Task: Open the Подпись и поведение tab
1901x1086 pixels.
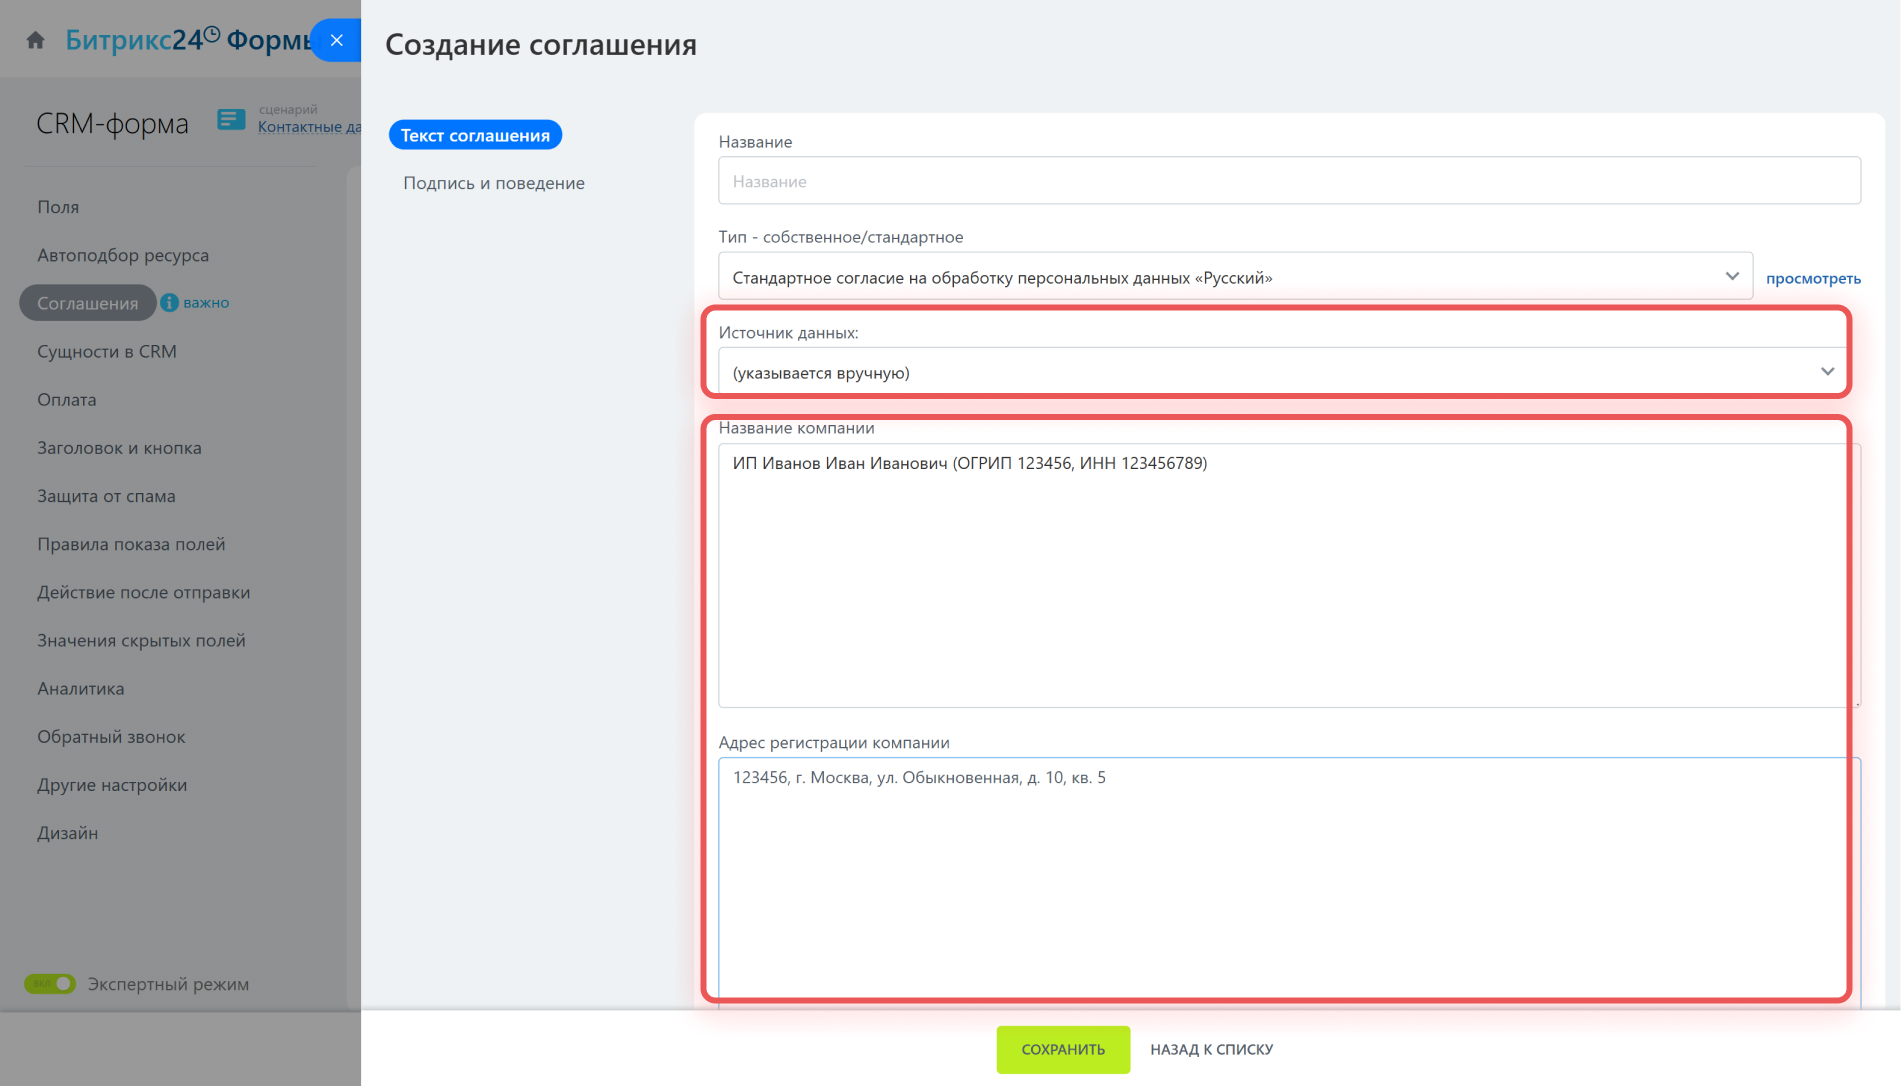Action: pos(493,183)
